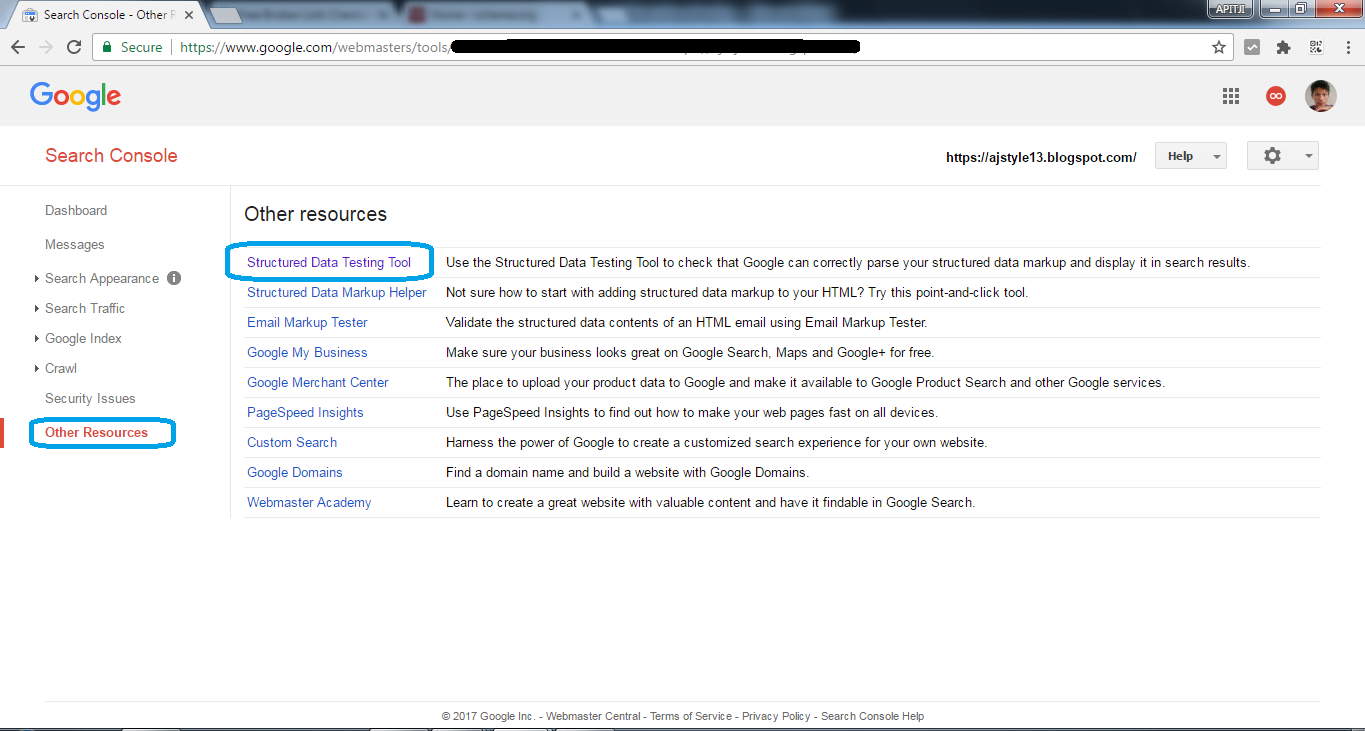The height and width of the screenshot is (731, 1365).
Task: Click the gray checkmark extension icon left of the puzzle piece
Action: point(1252,47)
